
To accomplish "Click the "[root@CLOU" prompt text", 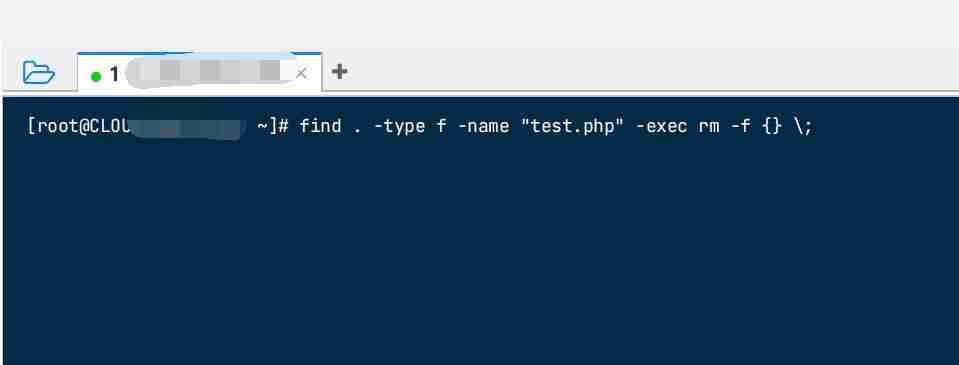I will pos(79,127).
